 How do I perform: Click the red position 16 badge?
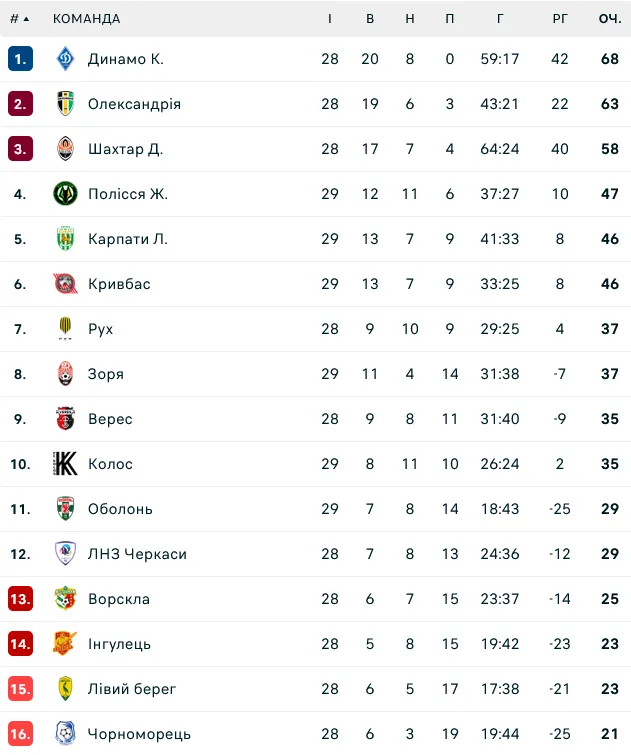tap(20, 734)
